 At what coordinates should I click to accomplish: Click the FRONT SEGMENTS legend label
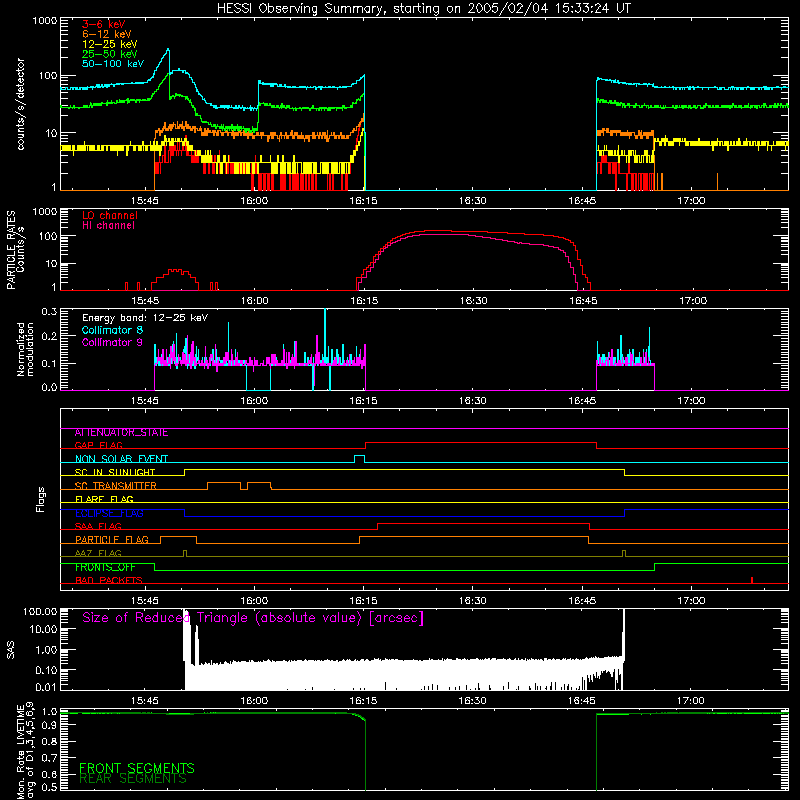pyautogui.click(x=137, y=768)
